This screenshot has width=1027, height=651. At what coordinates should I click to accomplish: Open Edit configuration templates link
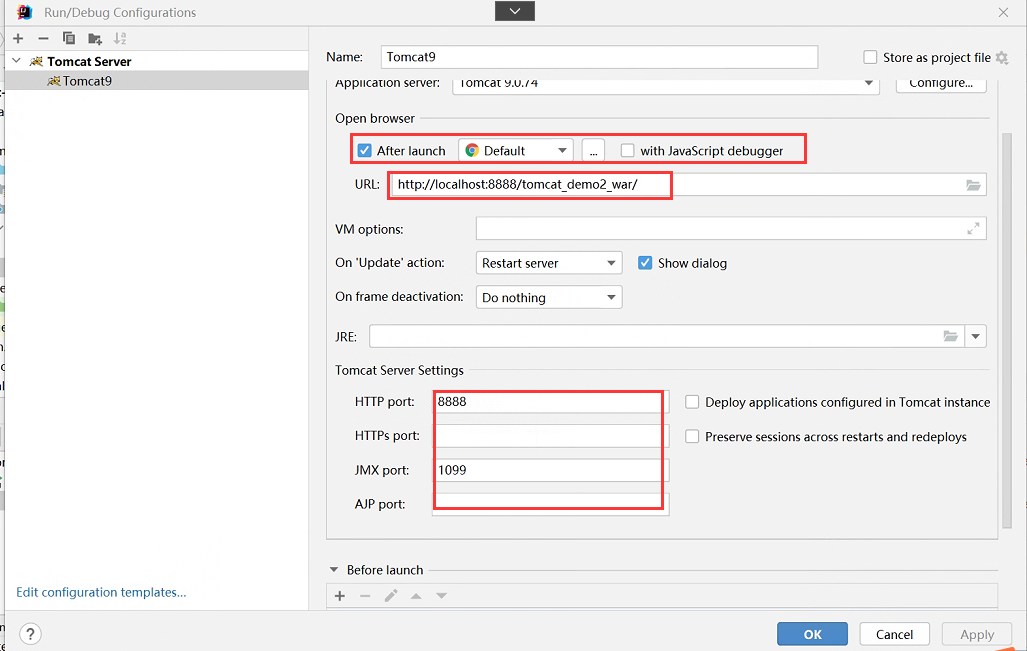click(101, 592)
